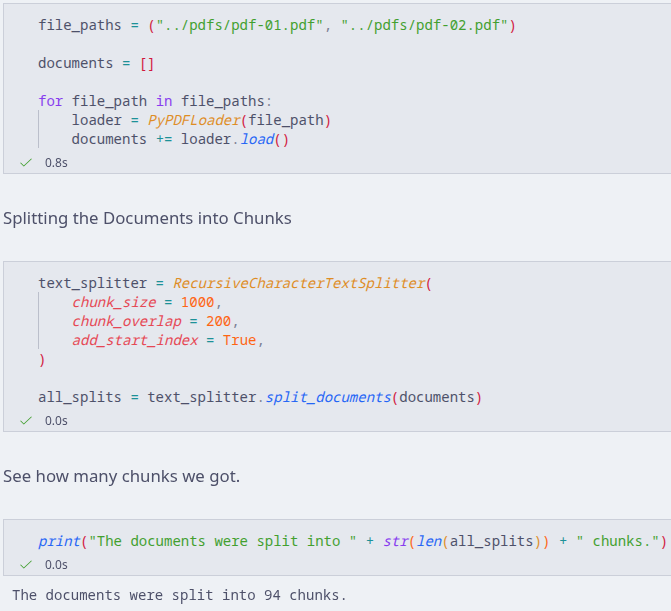Click the 'chunk_overlap = 200' argument line
This screenshot has width=671, height=611.
(x=155, y=321)
